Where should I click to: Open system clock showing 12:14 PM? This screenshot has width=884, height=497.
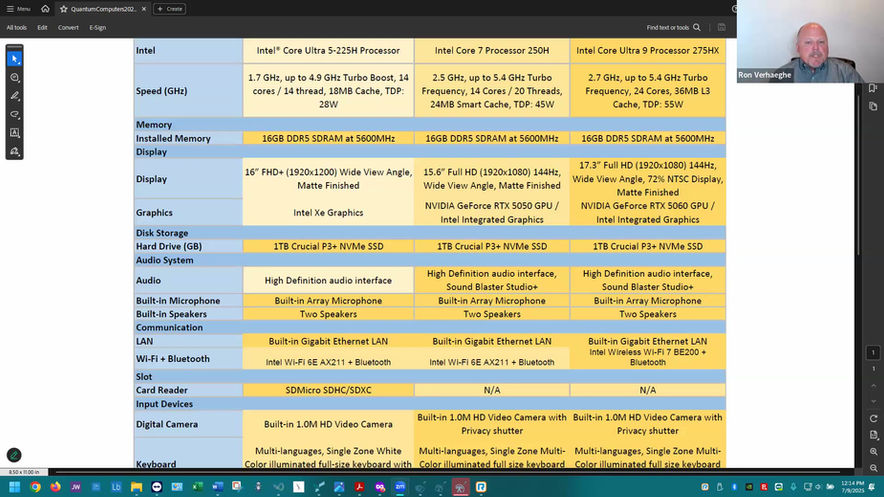pos(852,487)
